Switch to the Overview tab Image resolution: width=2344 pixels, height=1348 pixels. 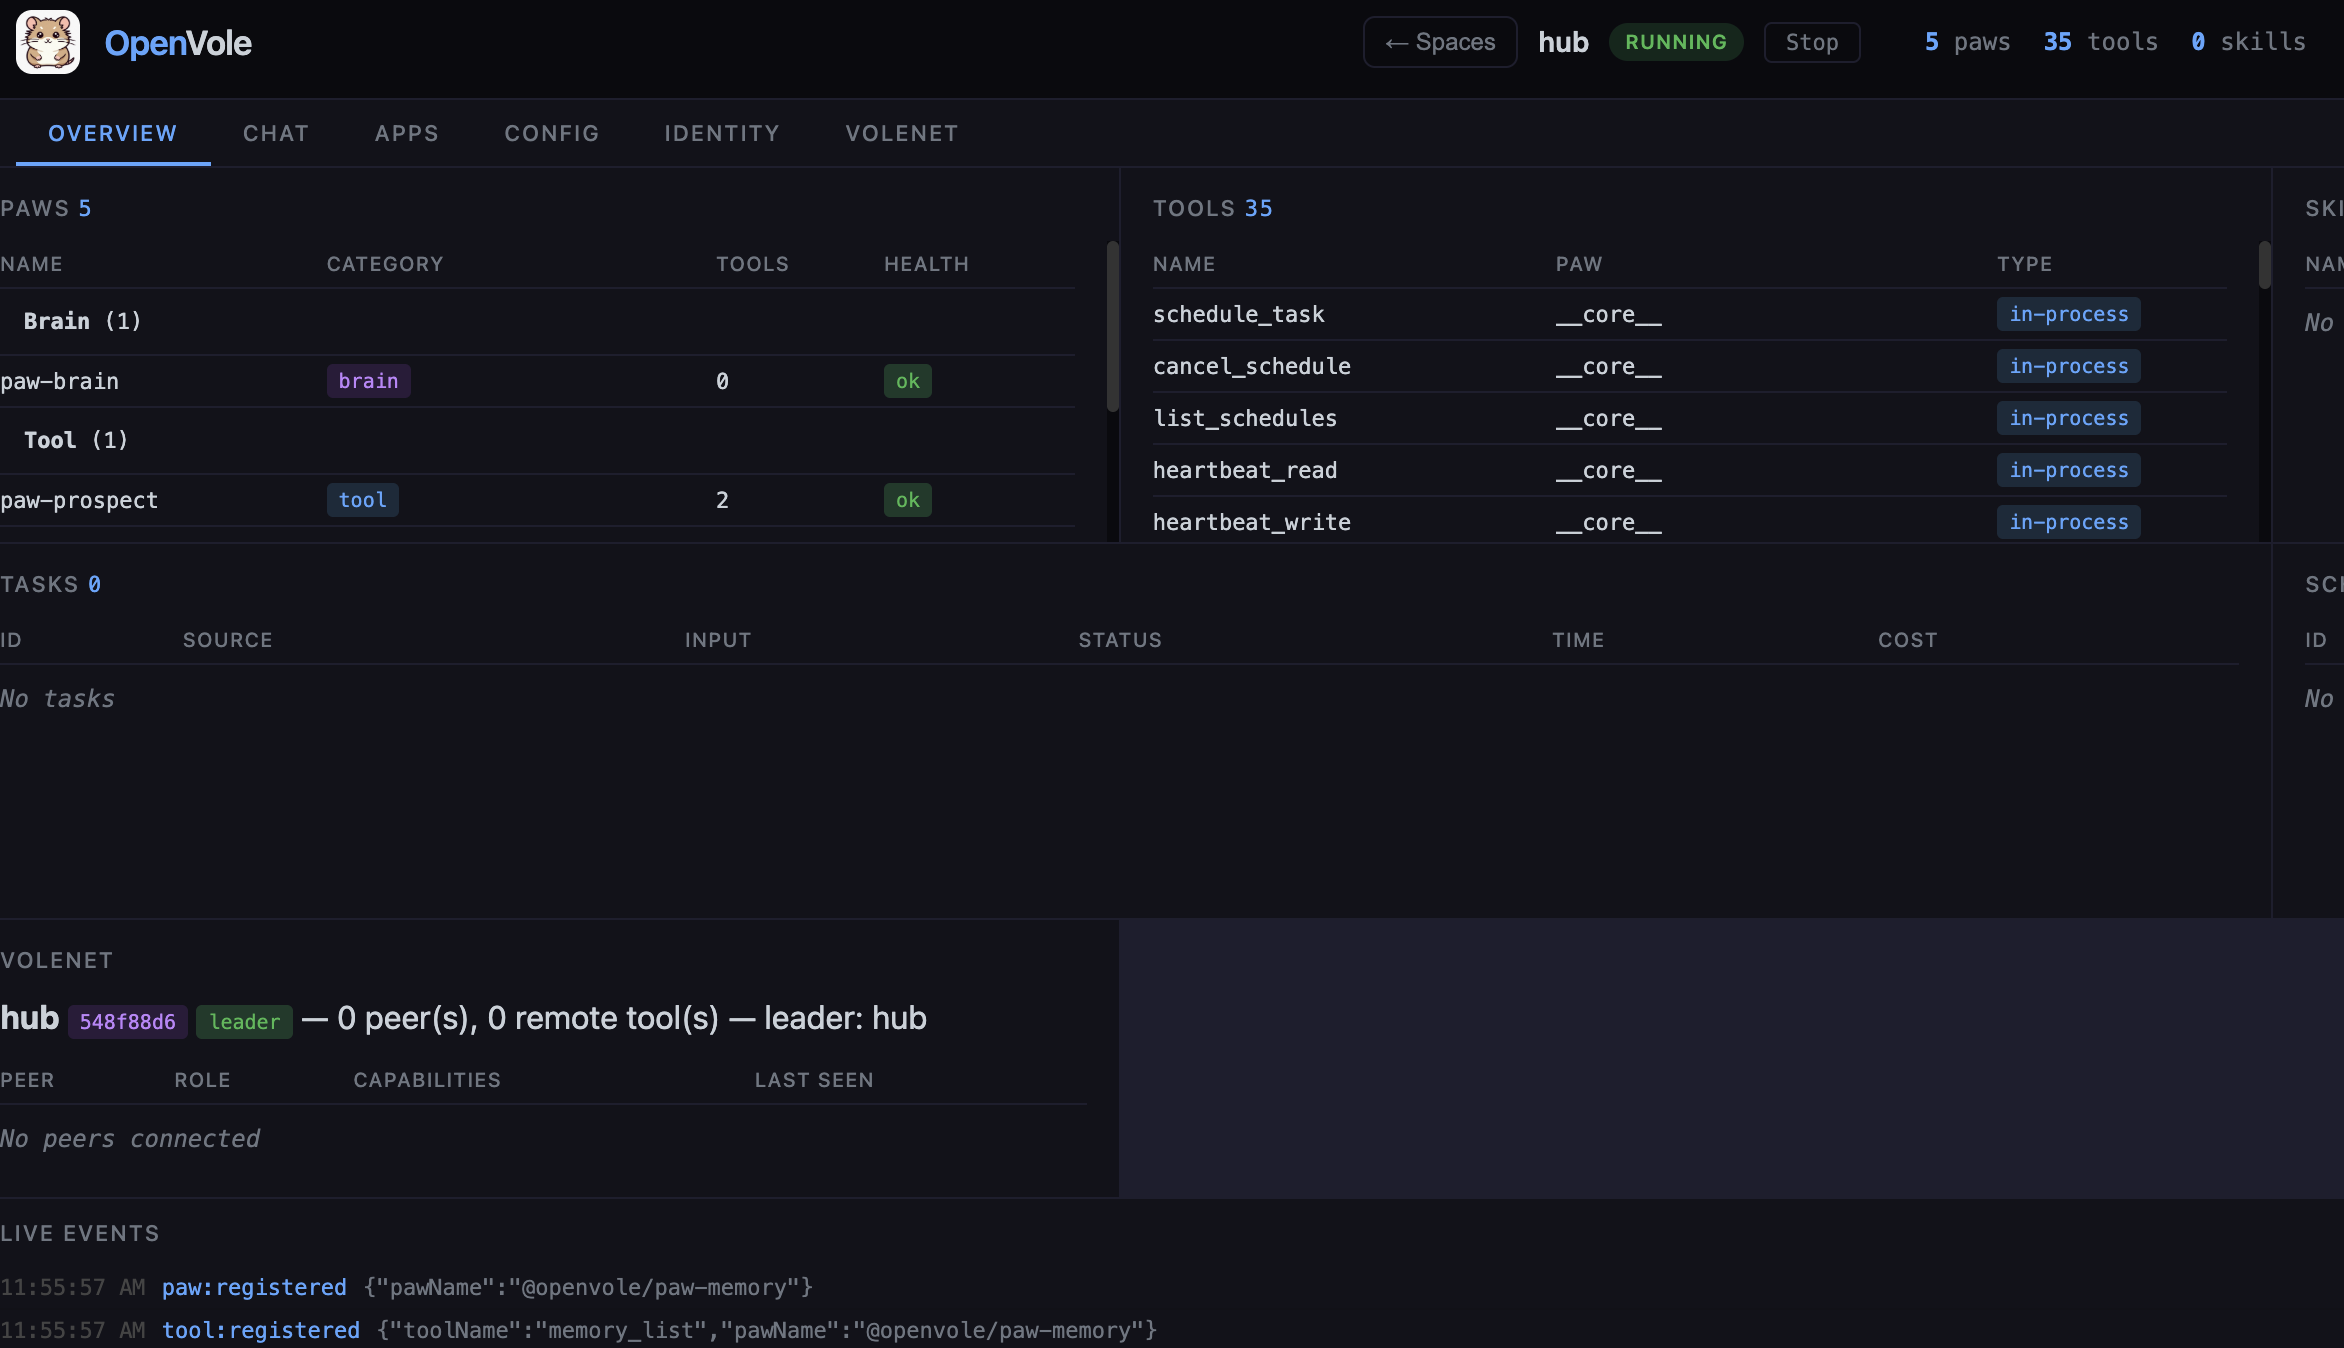tap(113, 133)
